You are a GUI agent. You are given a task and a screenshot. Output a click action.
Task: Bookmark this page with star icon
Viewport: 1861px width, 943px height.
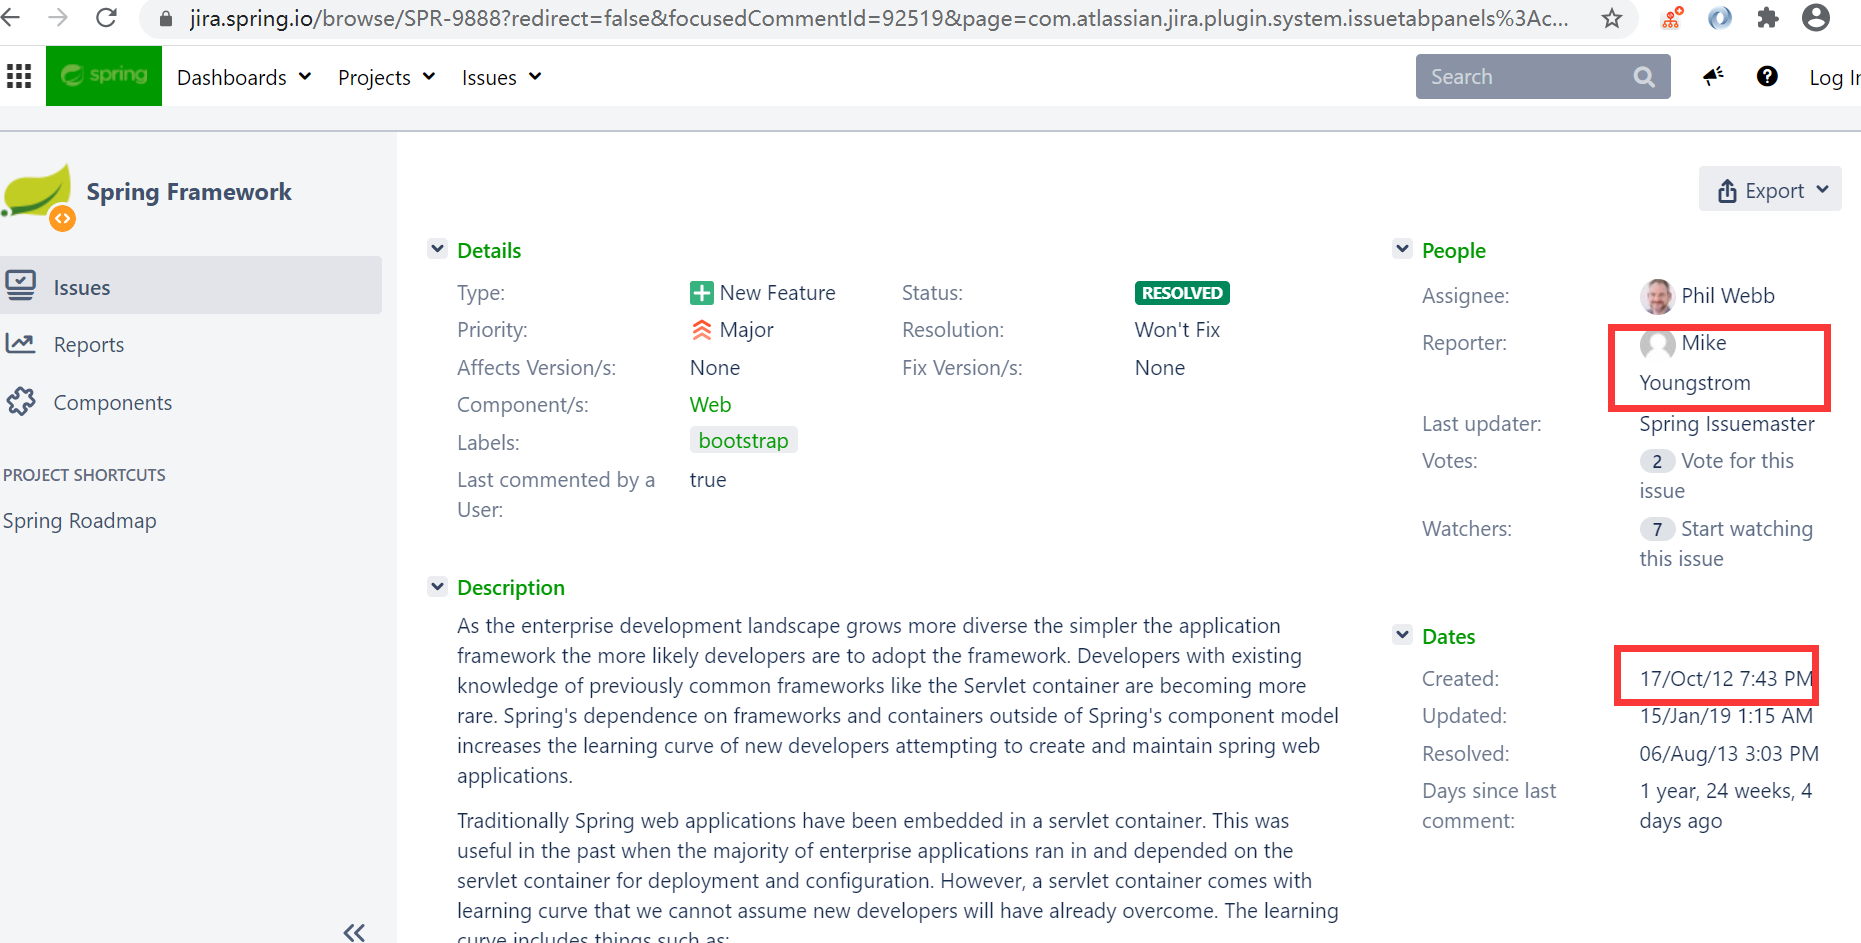click(1612, 18)
